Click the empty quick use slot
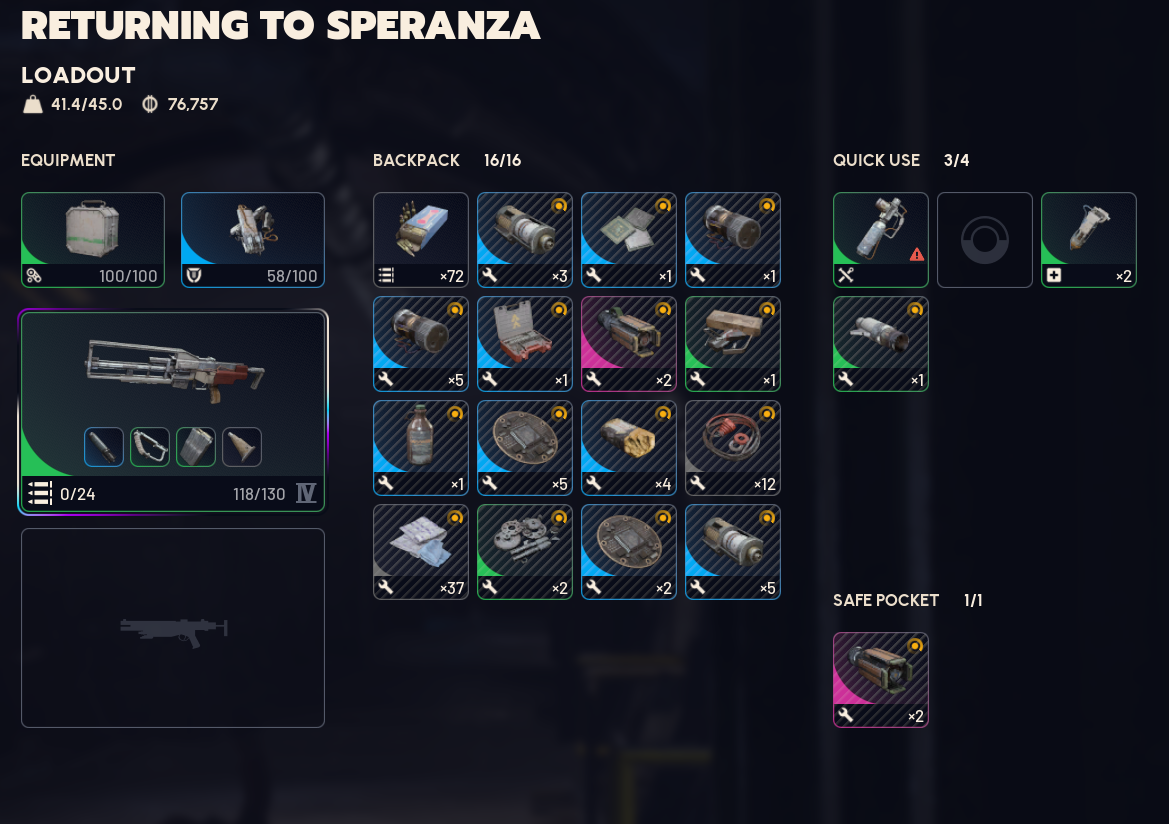This screenshot has width=1169, height=824. (x=985, y=239)
